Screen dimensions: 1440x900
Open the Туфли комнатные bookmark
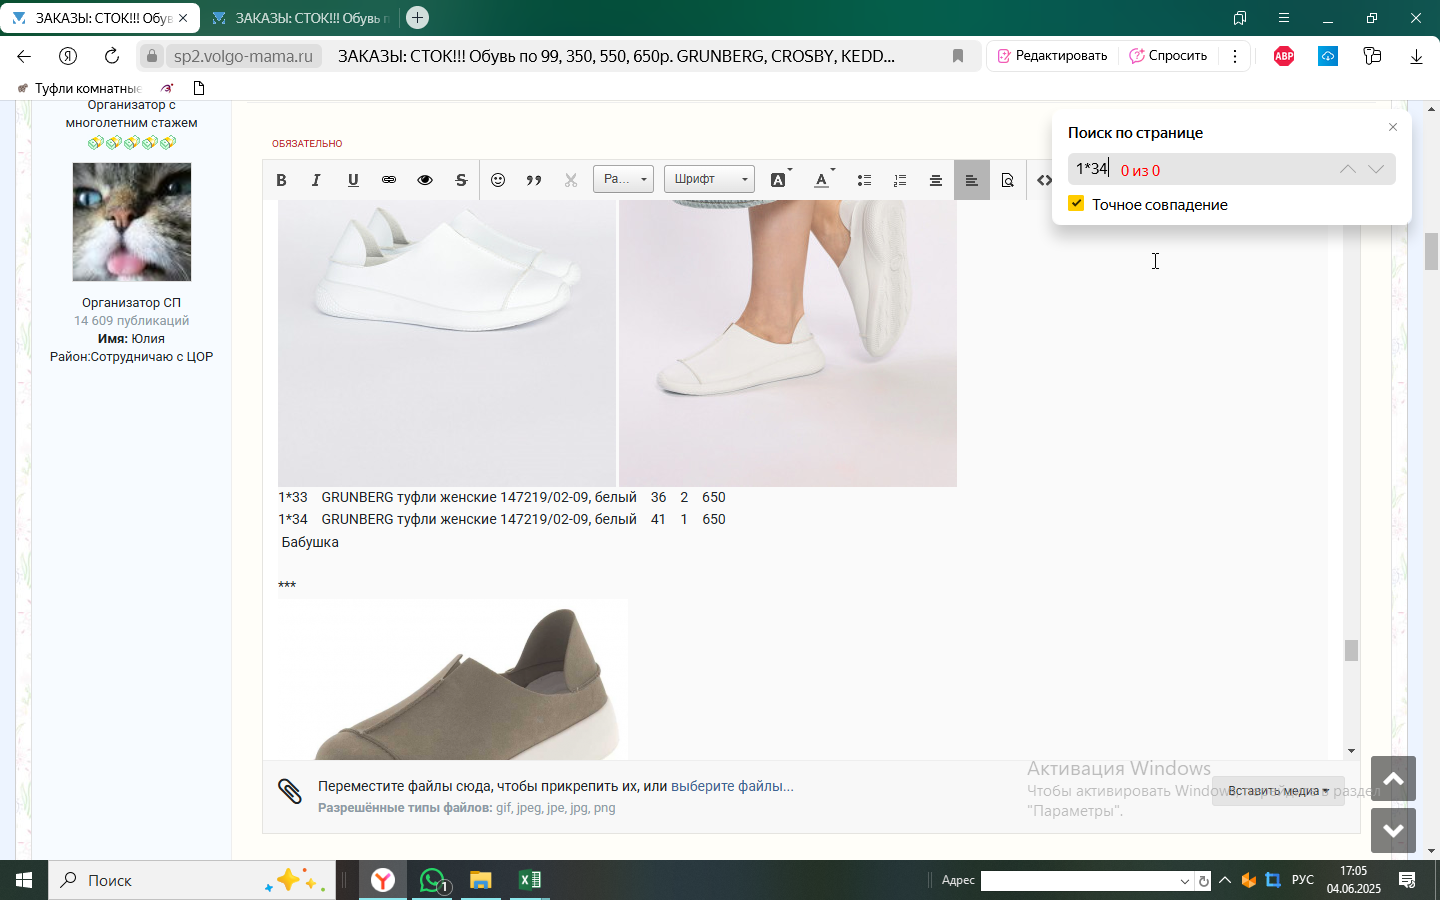coord(79,88)
